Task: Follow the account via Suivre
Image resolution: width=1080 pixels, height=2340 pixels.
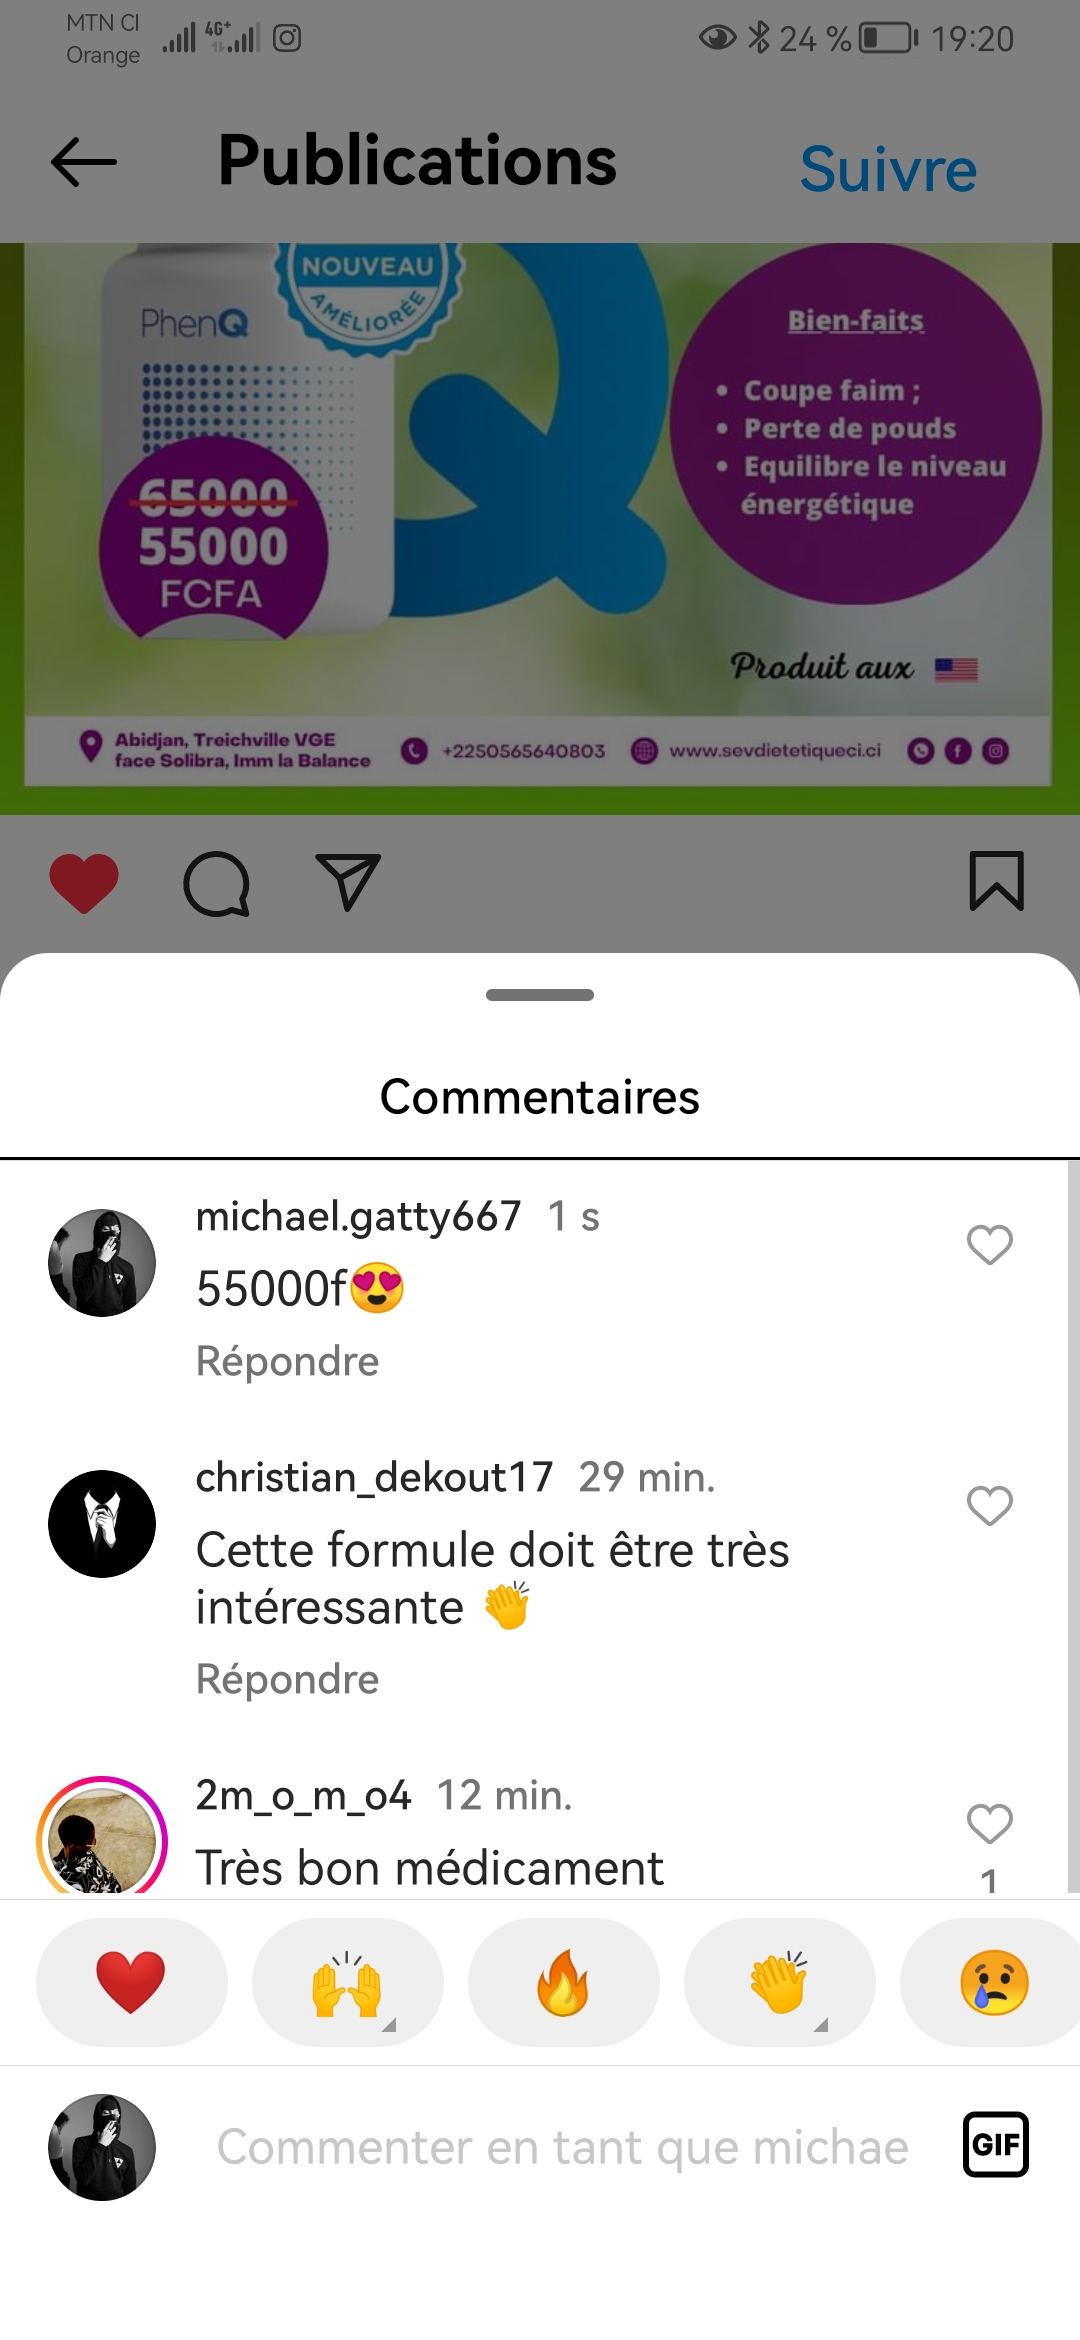Action: 888,168
